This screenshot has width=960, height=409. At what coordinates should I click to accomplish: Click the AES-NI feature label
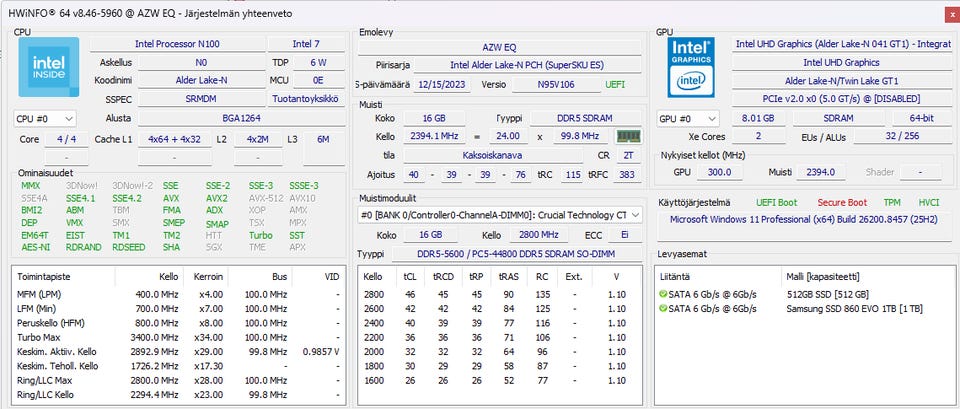click(36, 247)
